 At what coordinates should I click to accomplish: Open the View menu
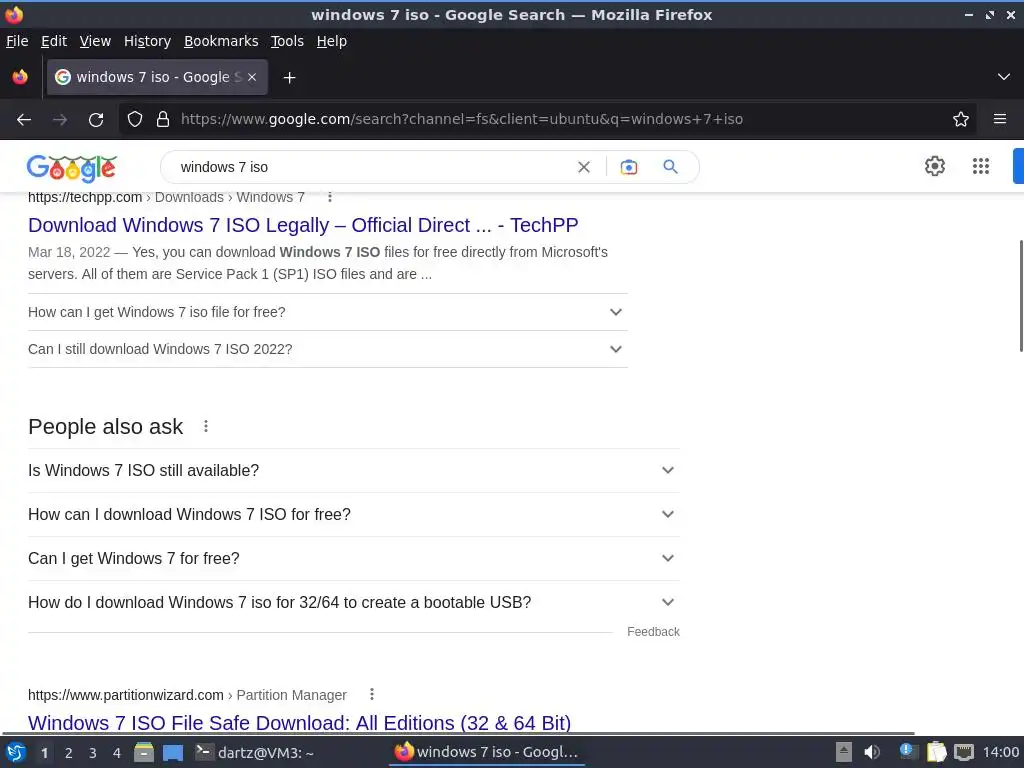pyautogui.click(x=95, y=41)
